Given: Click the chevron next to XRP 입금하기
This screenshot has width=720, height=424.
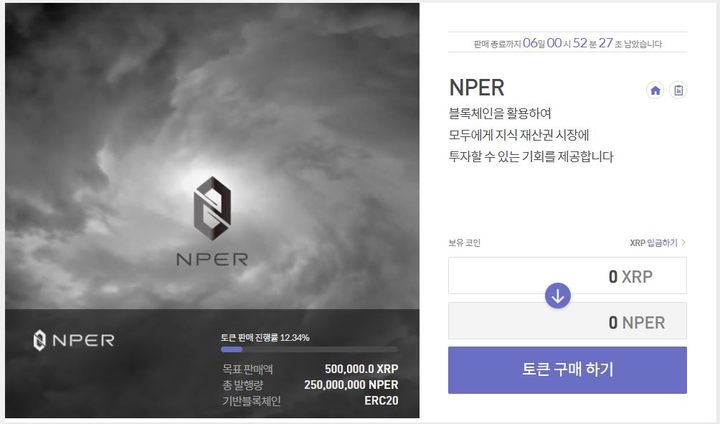Looking at the screenshot, I should (x=683, y=243).
